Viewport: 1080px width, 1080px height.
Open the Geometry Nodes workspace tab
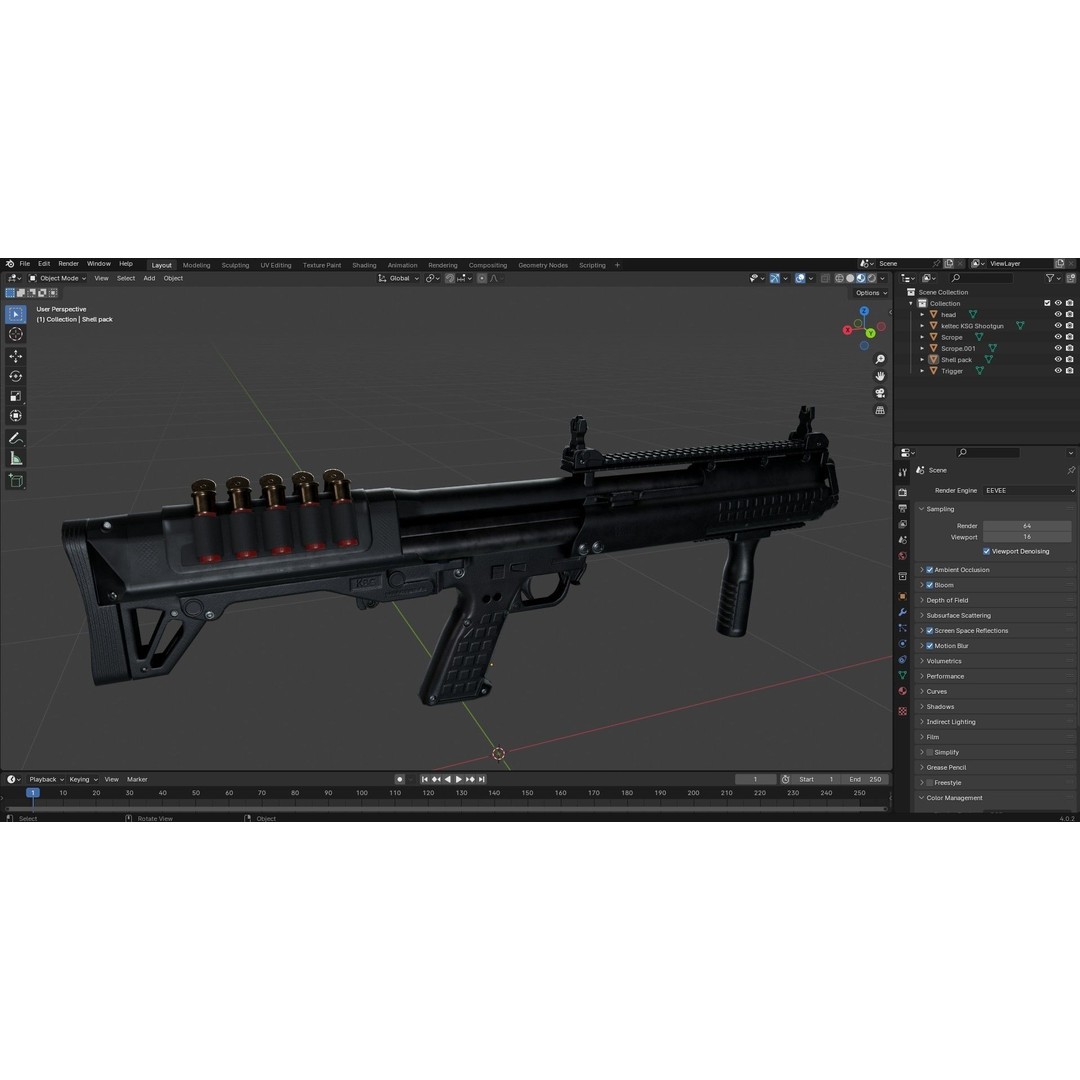543,265
